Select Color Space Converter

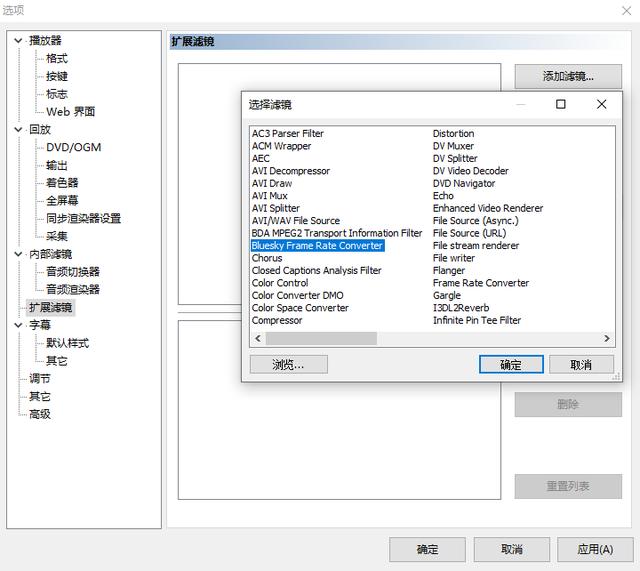point(300,308)
